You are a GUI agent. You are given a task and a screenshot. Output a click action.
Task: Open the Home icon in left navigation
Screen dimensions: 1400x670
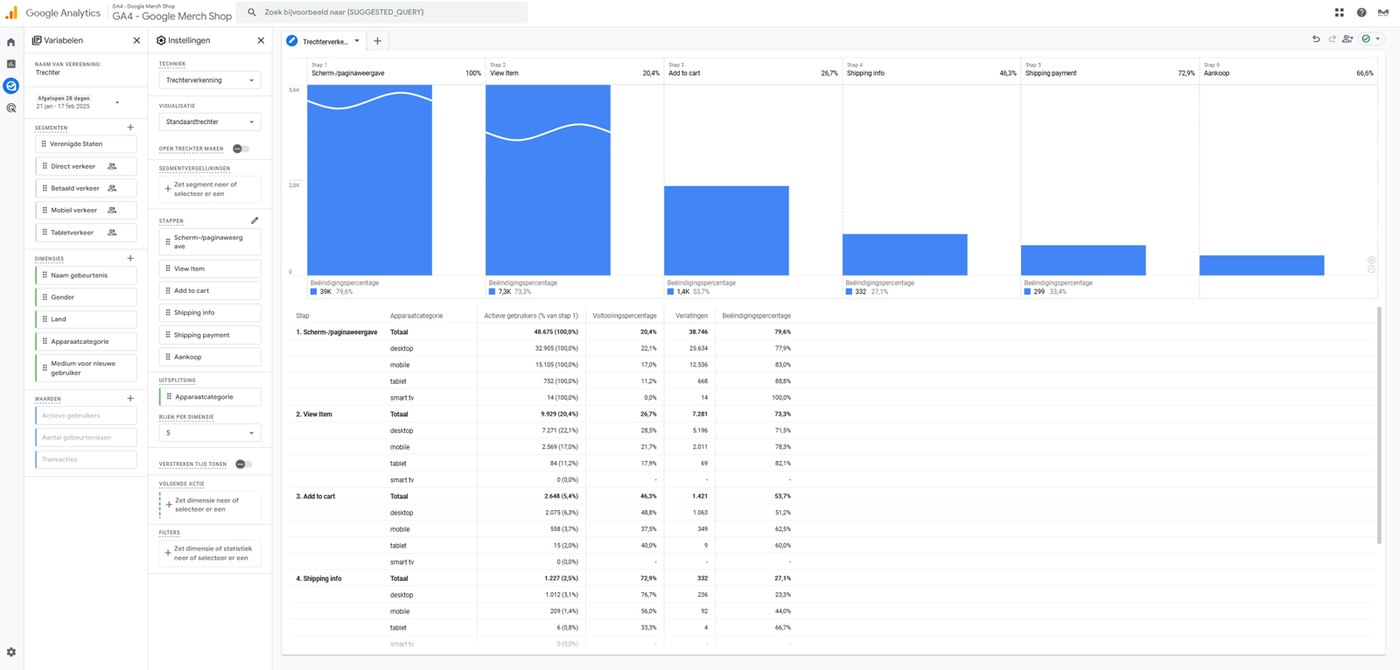11,42
